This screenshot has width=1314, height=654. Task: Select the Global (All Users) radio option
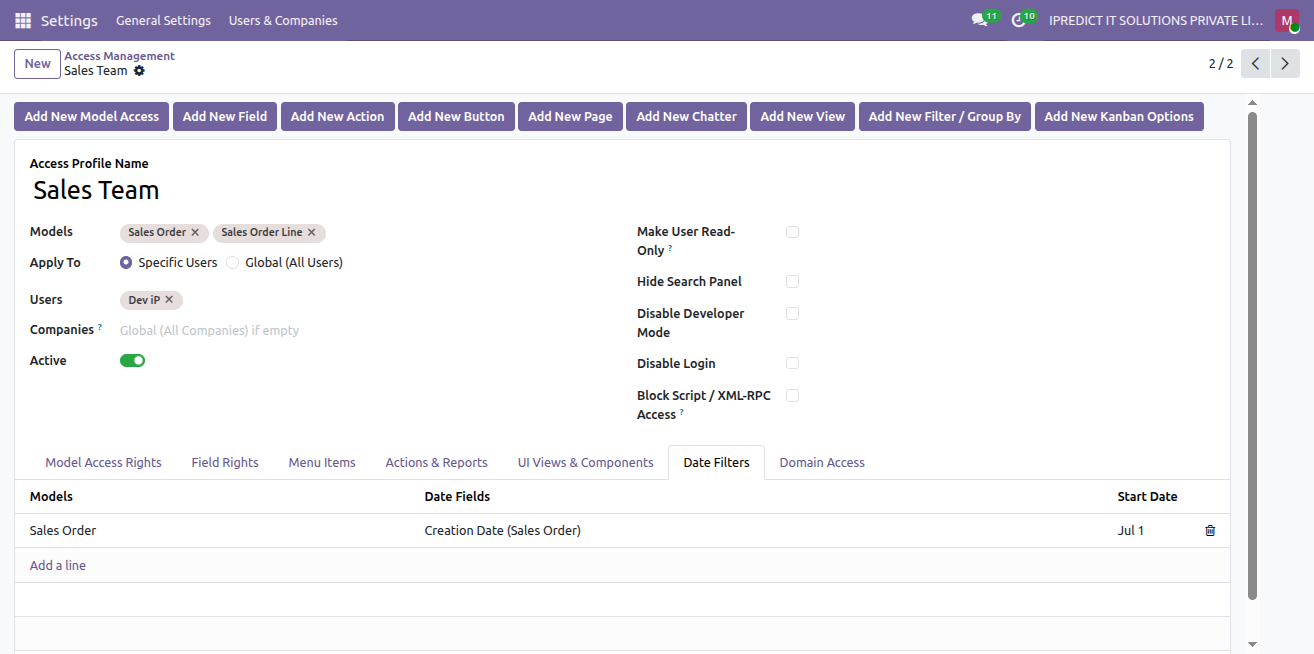(233, 263)
